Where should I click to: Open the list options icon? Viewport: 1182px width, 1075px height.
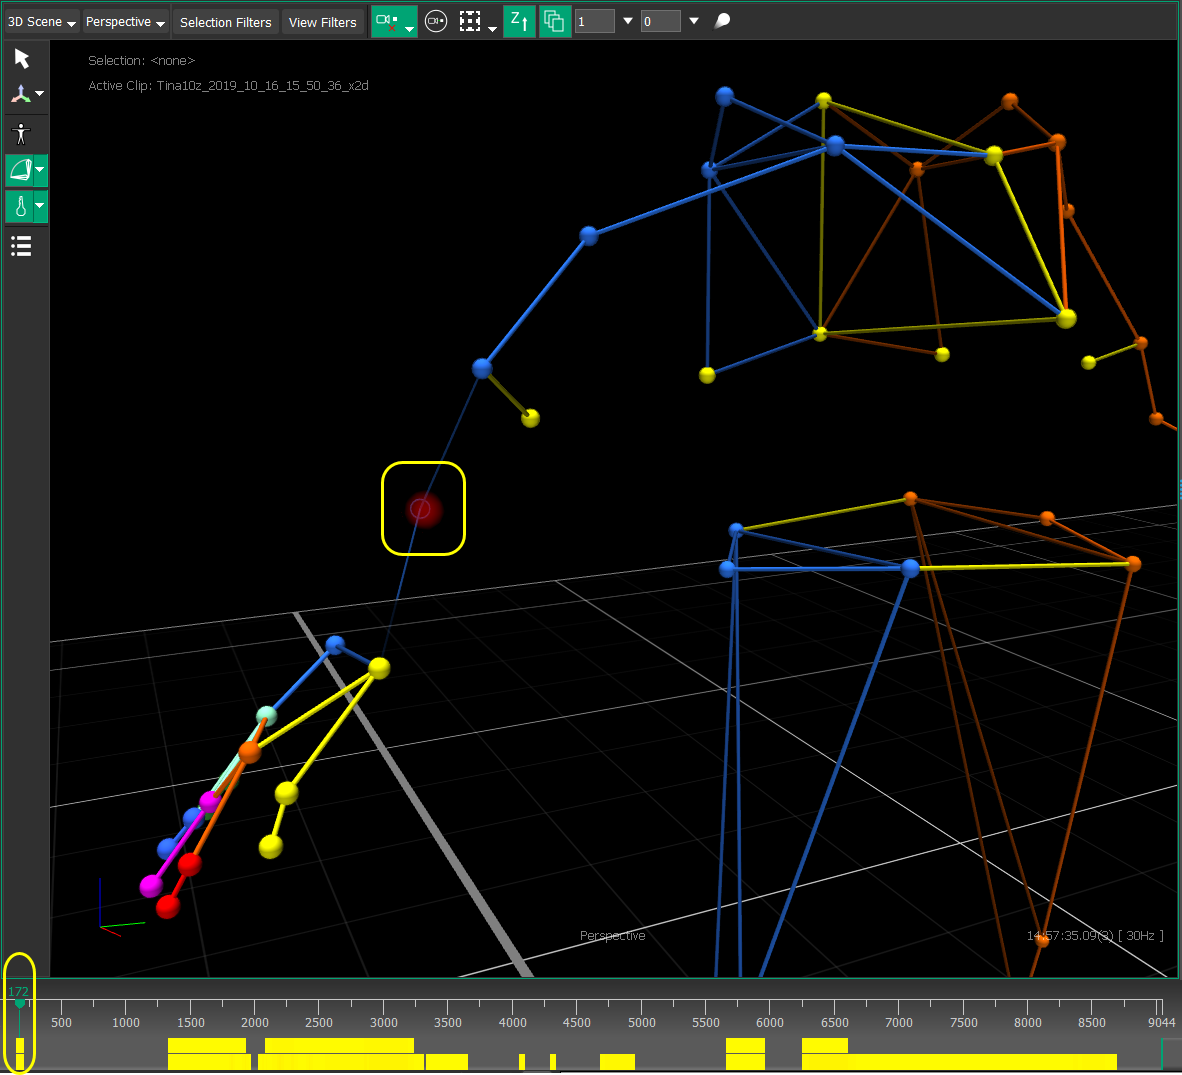pos(21,246)
